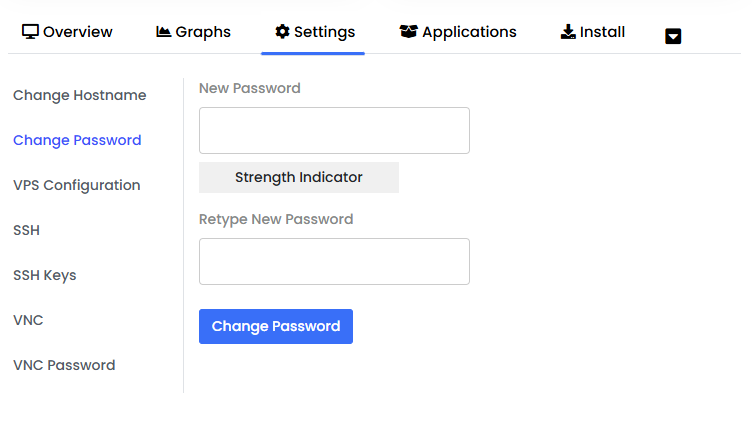Select Change Password in the sidebar
Image resolution: width=752 pixels, height=432 pixels.
tap(77, 140)
